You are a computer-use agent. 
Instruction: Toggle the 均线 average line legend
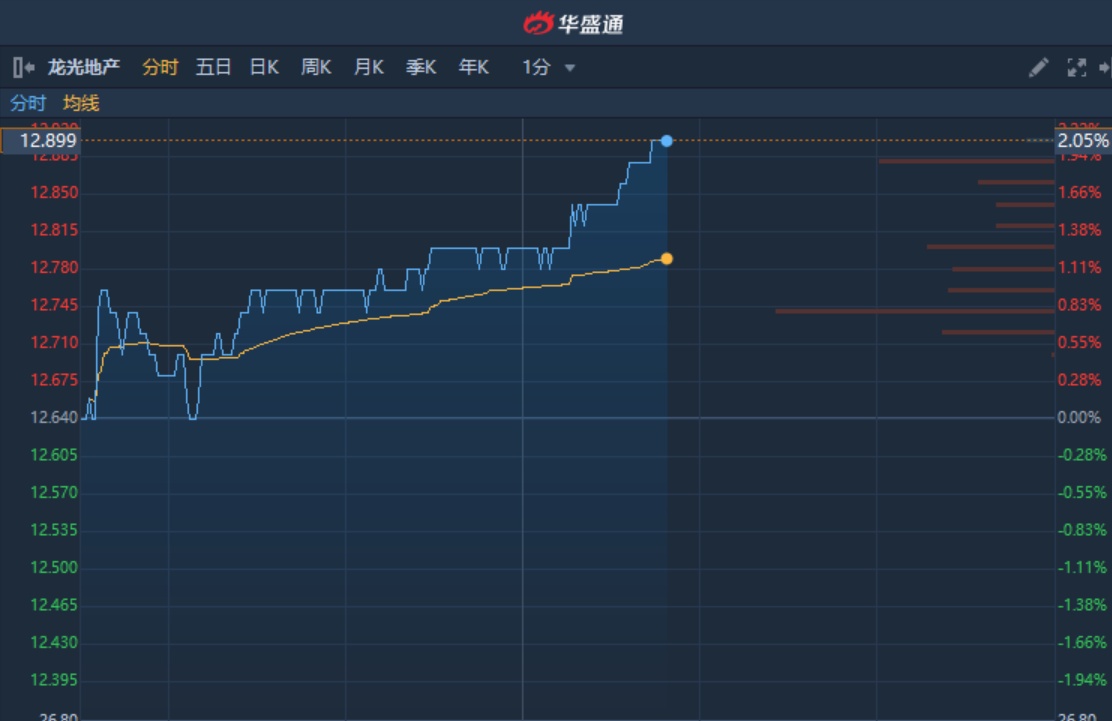pos(81,103)
